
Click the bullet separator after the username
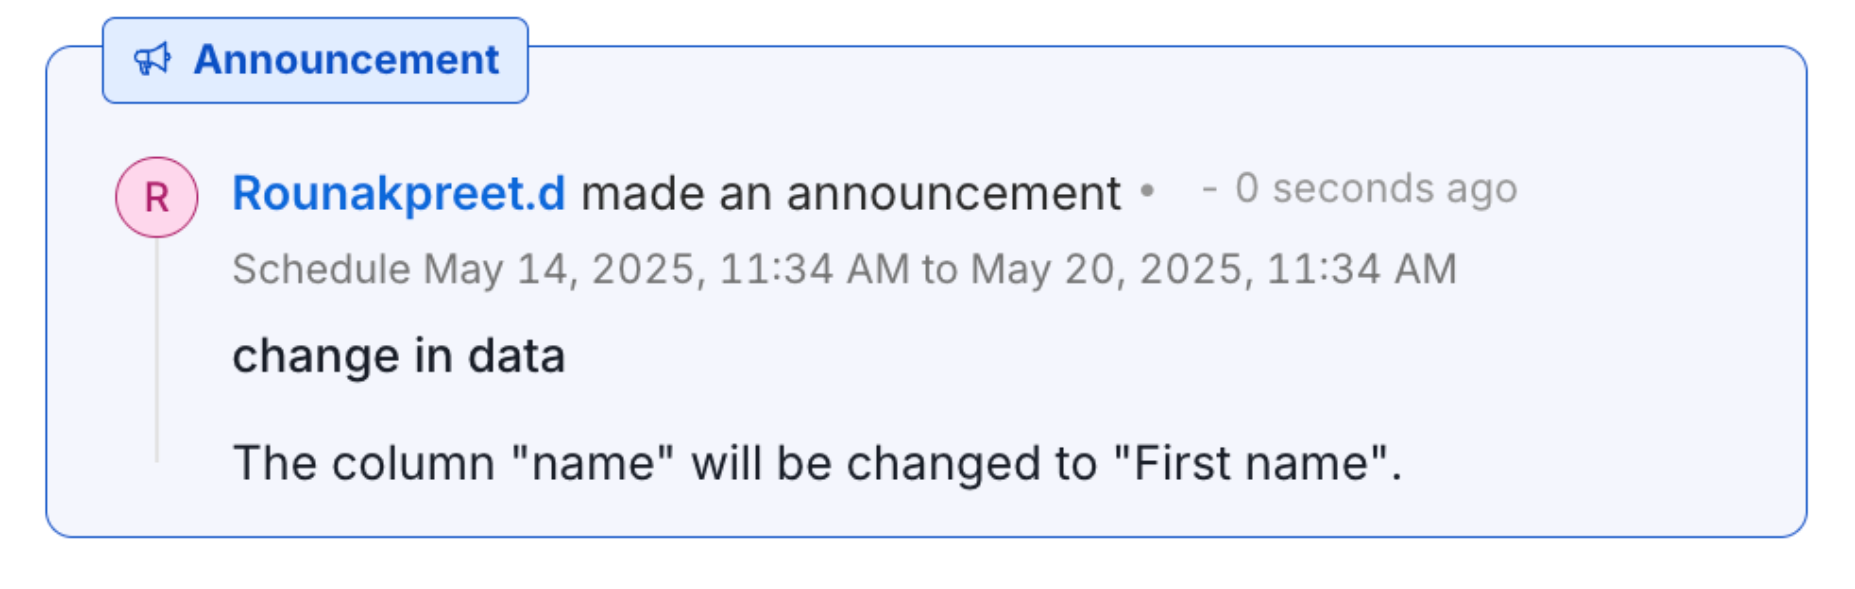point(1148,191)
